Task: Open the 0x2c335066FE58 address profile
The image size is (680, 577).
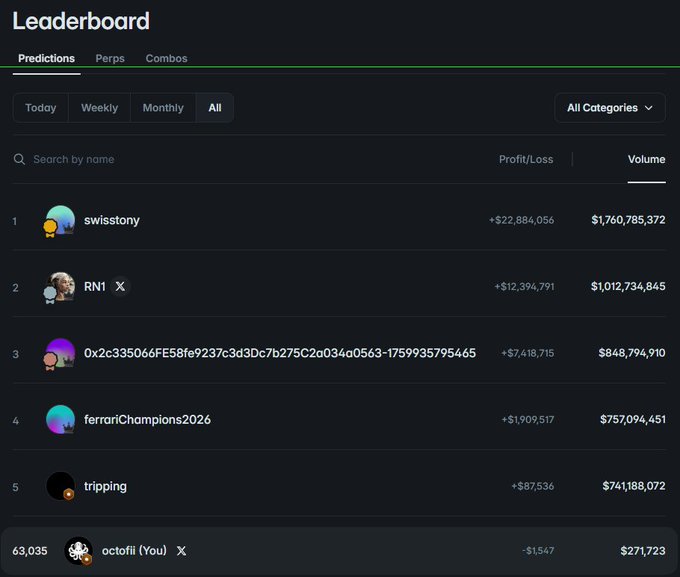Action: tap(280, 353)
